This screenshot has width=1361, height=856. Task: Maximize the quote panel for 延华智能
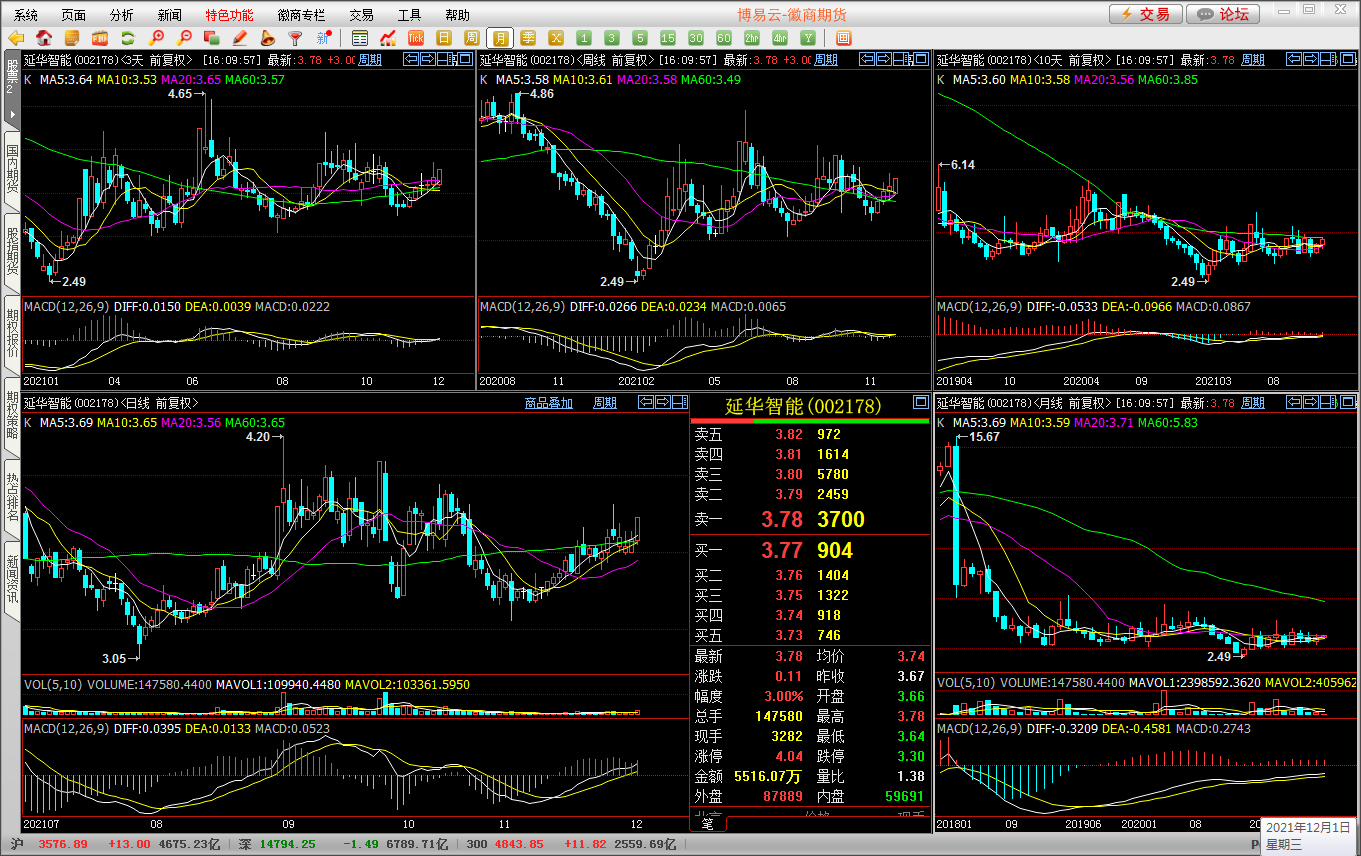[x=920, y=403]
